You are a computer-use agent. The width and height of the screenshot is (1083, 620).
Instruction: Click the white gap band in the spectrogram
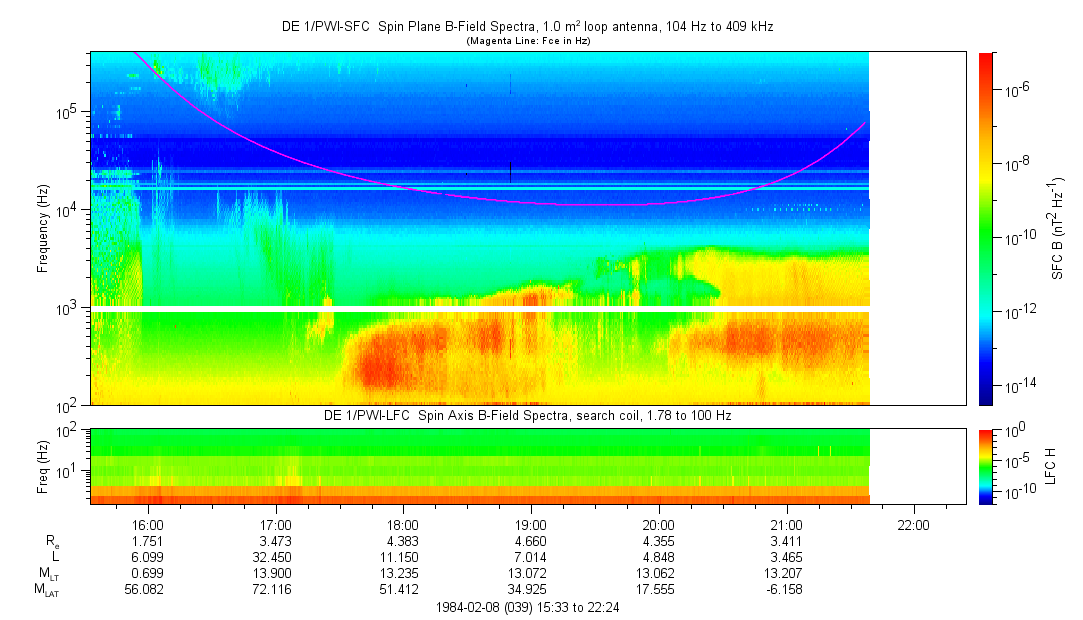click(480, 308)
